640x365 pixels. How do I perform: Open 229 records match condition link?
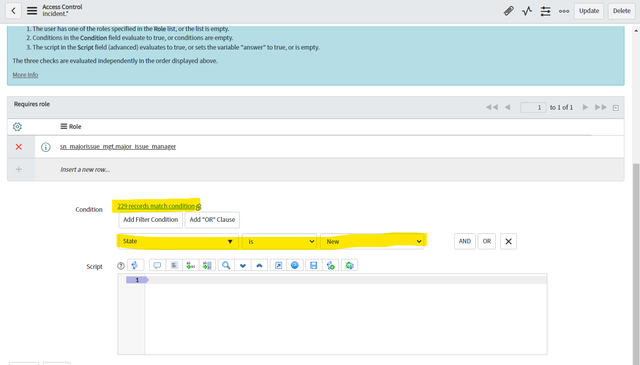[x=156, y=206]
